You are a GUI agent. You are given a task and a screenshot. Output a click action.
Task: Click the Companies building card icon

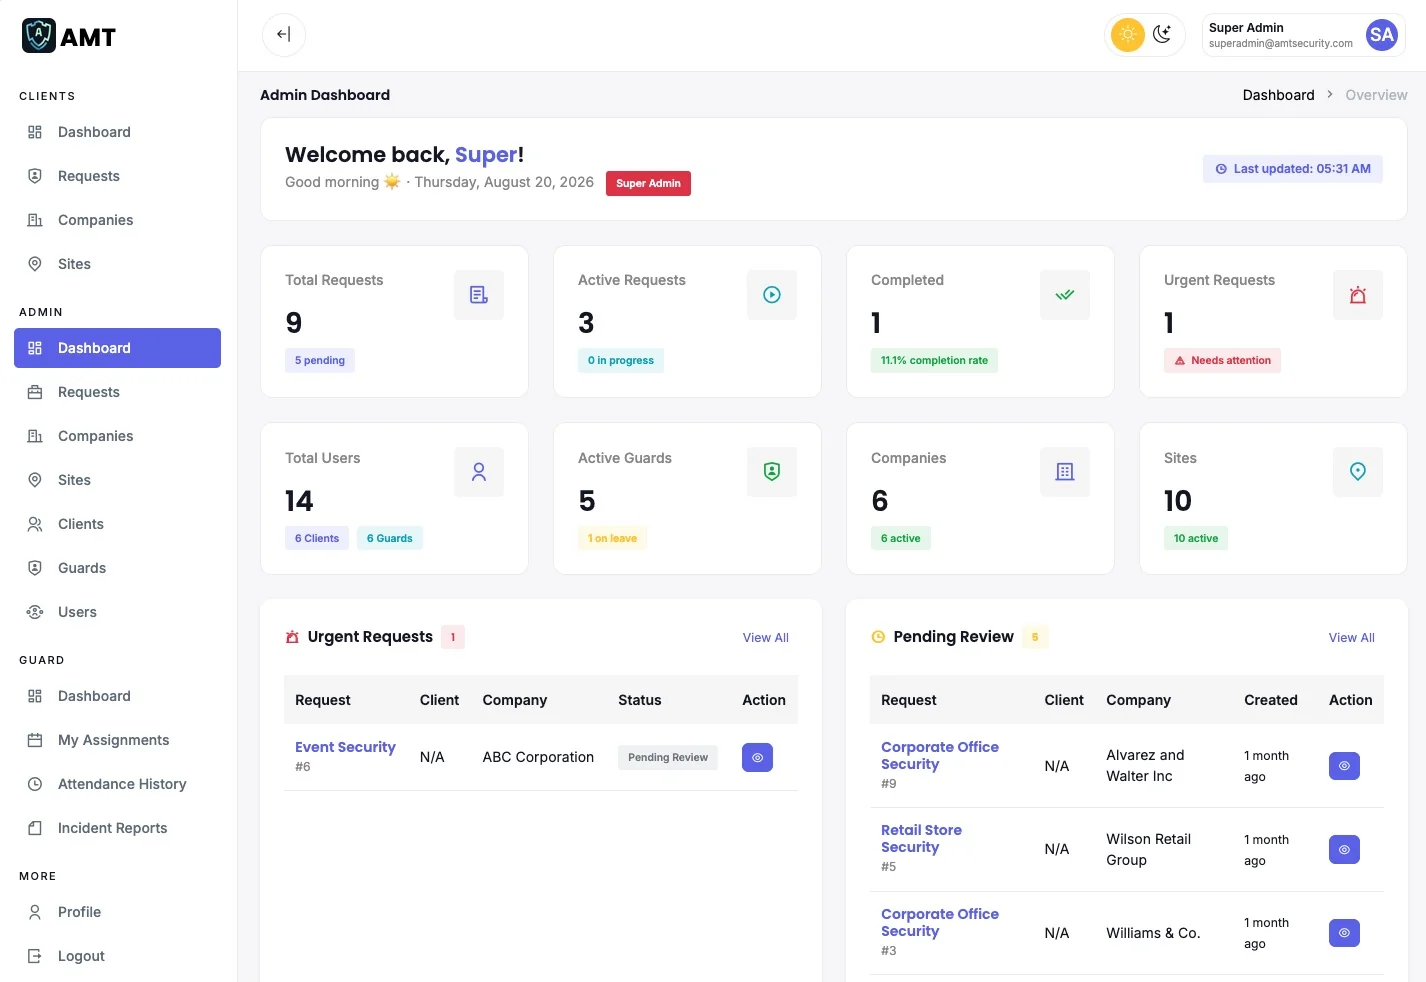pos(1065,472)
